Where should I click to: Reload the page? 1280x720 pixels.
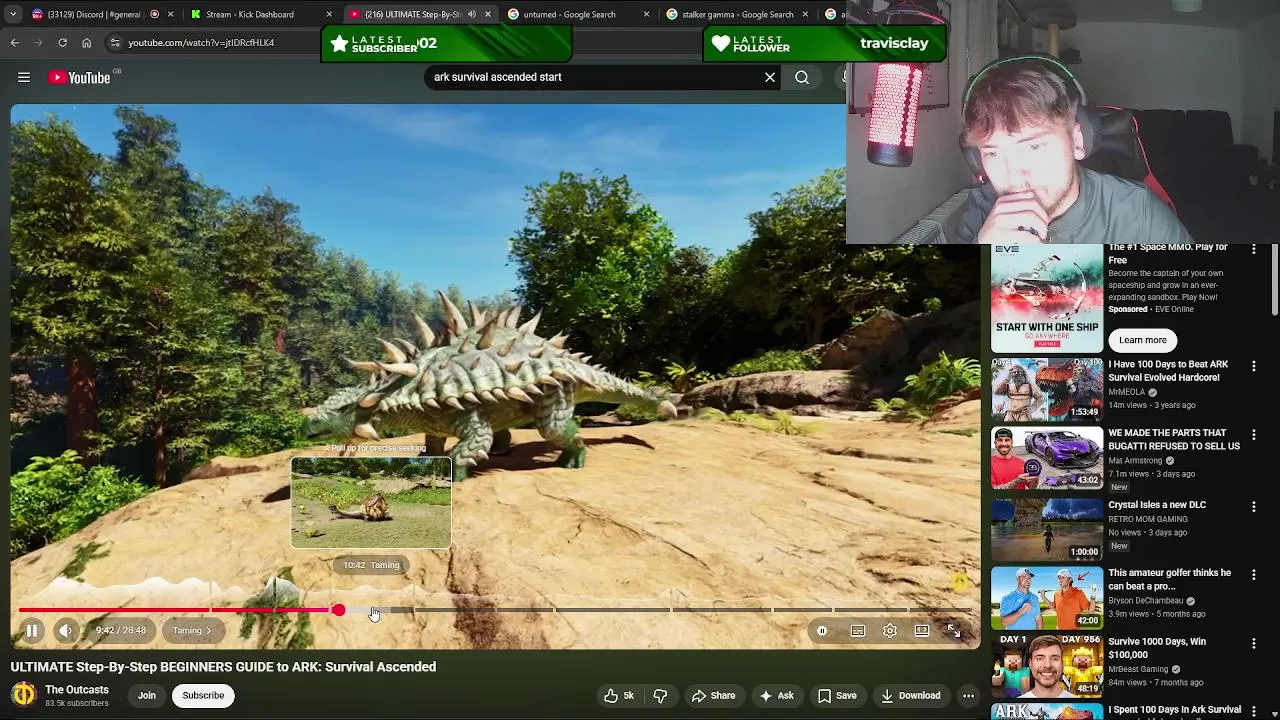point(62,43)
